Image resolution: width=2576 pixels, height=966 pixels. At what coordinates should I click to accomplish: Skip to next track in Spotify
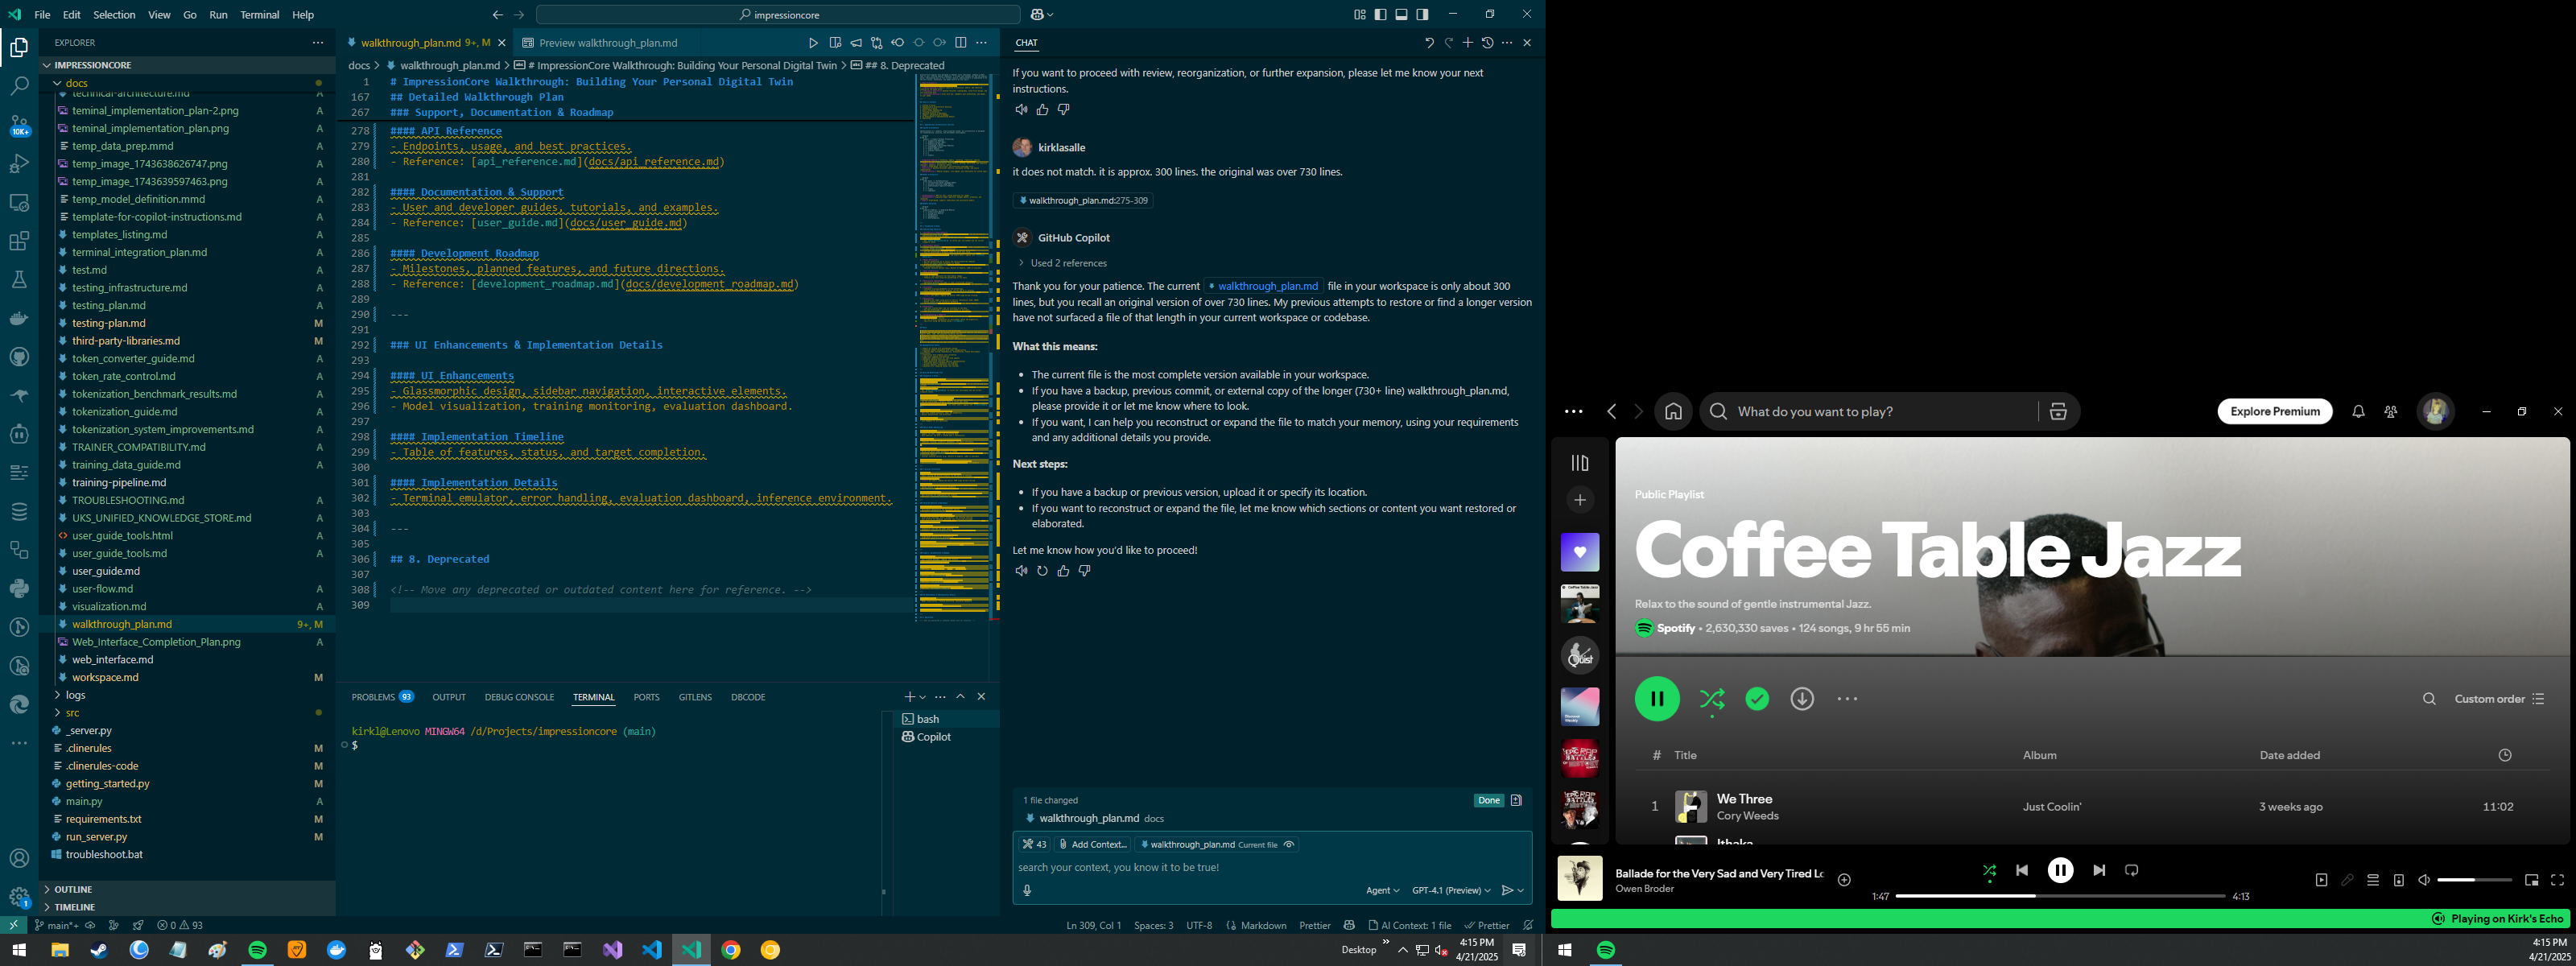click(2099, 871)
